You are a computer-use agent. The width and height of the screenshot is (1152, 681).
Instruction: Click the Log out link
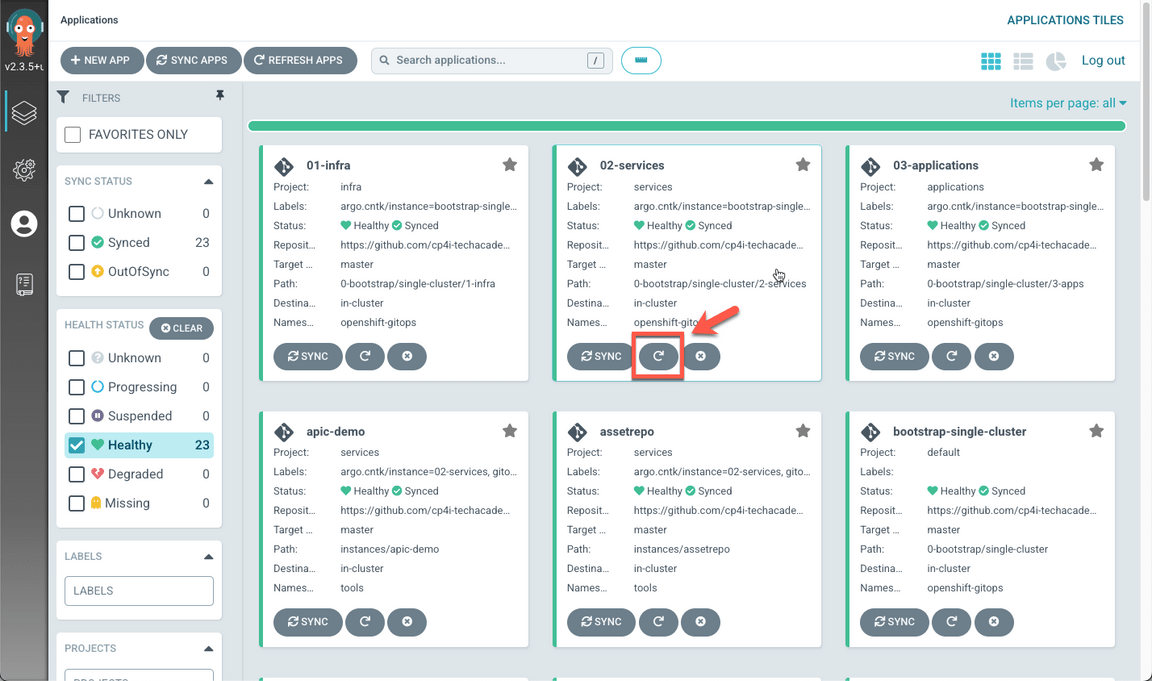click(1103, 61)
